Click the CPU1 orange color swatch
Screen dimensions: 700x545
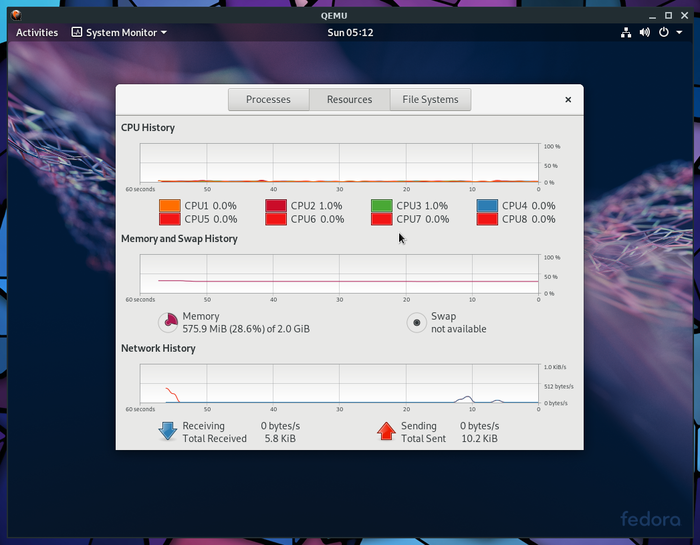pos(169,206)
